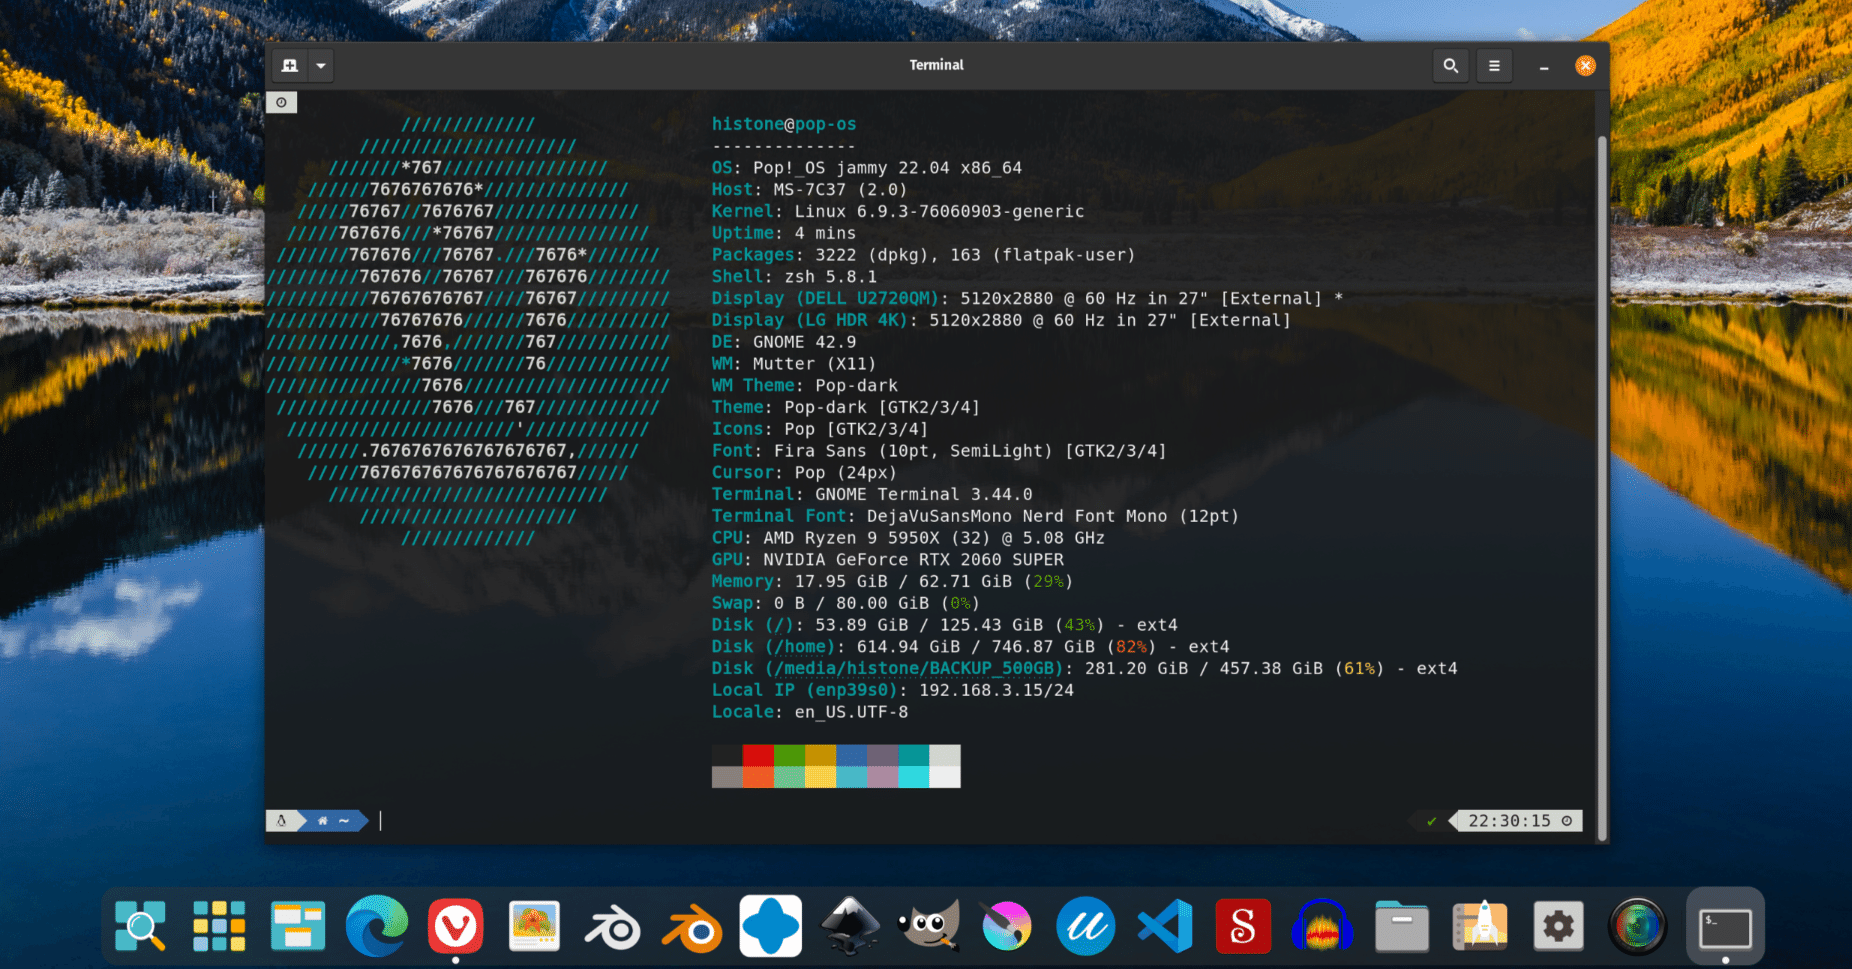
Task: Click the DE line 'GNOME 42.9'
Action: tap(784, 342)
